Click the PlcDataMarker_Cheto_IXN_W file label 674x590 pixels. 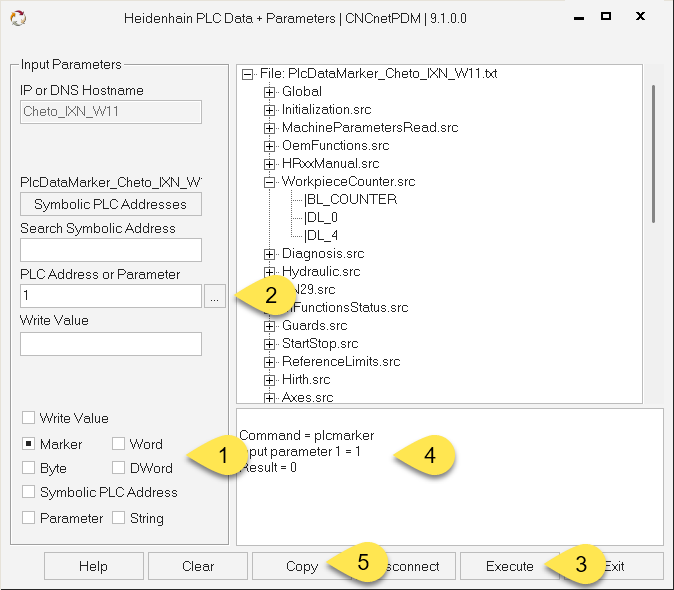click(111, 182)
